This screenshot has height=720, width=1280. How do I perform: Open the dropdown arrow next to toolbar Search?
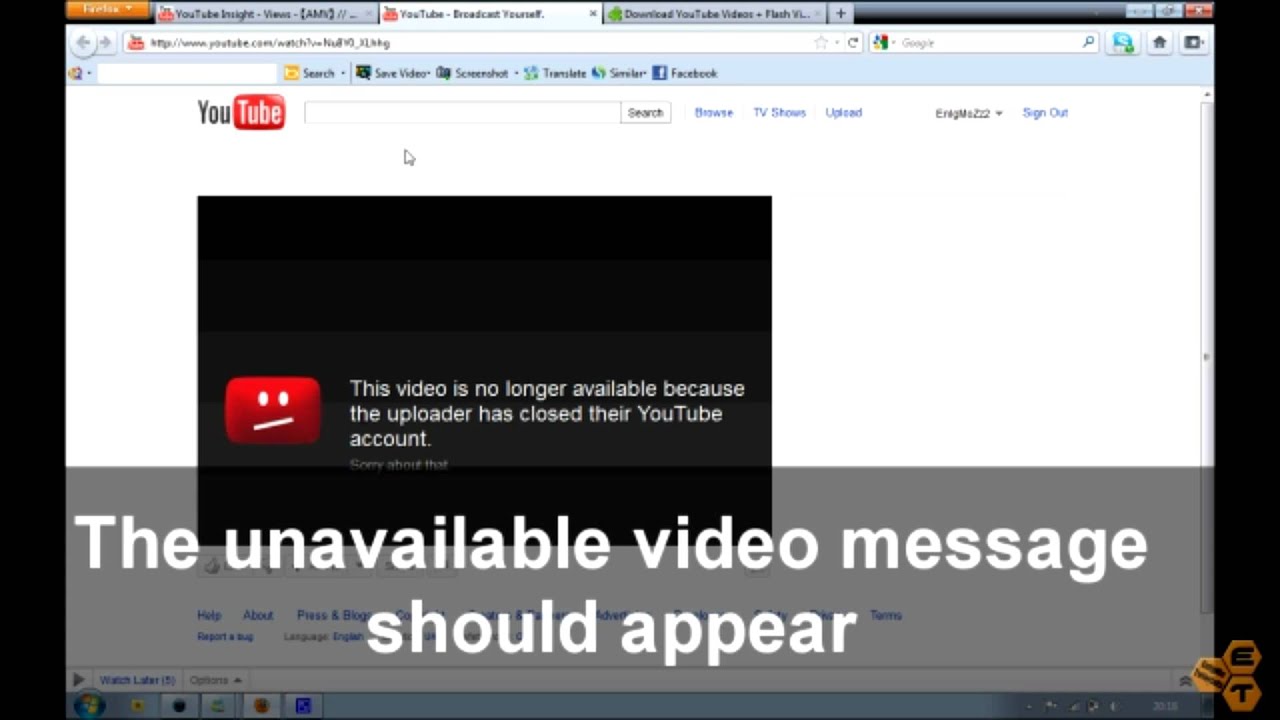(x=343, y=73)
